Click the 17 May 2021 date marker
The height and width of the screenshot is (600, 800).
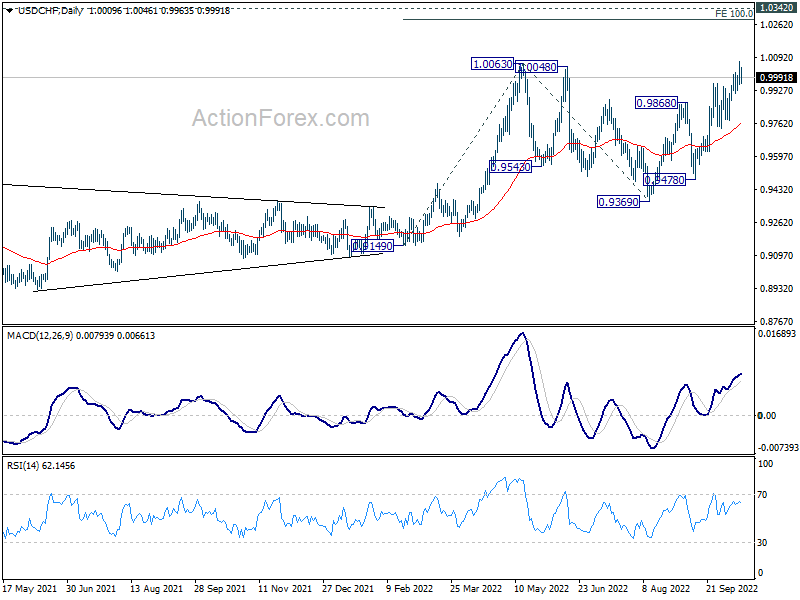click(30, 589)
